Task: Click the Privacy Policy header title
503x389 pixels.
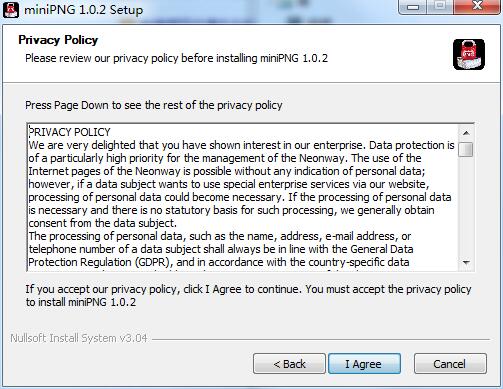Action: pos(58,40)
